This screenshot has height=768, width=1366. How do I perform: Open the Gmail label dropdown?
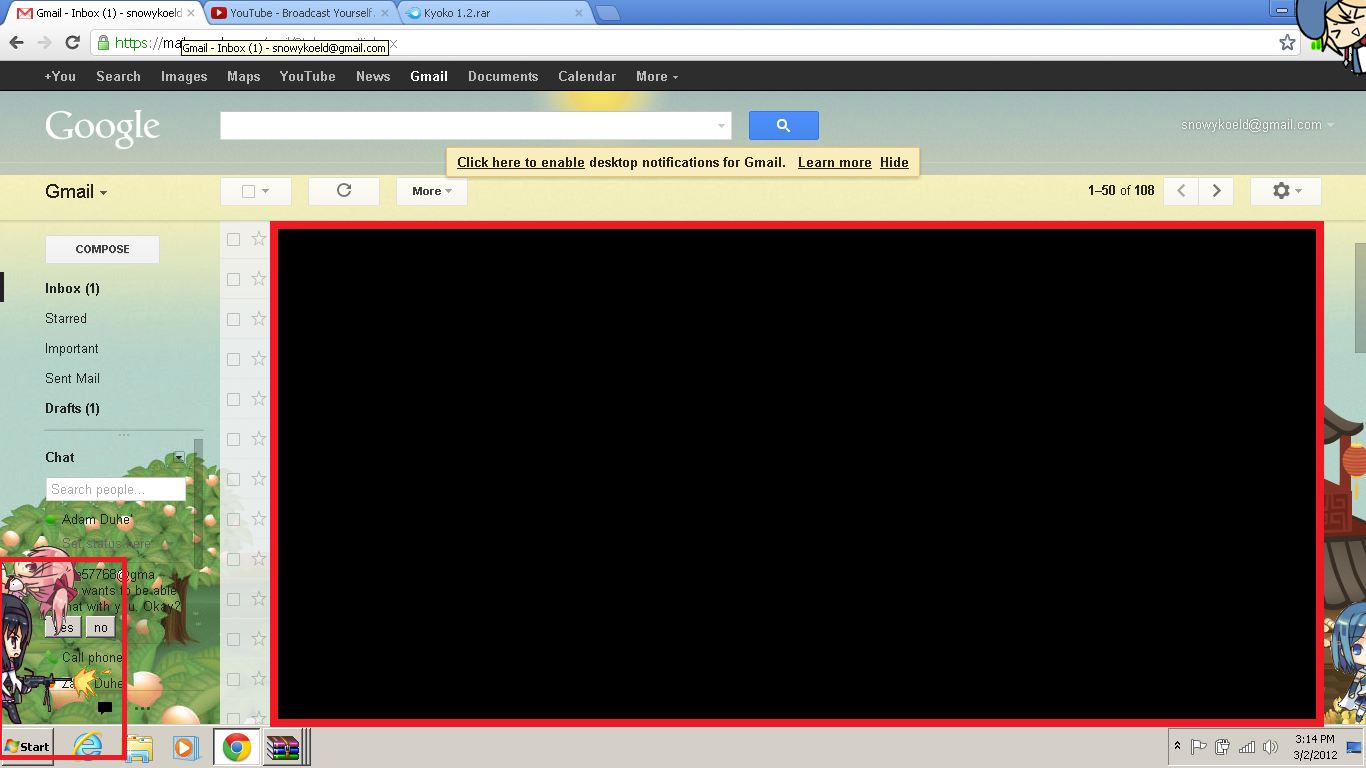click(x=76, y=192)
